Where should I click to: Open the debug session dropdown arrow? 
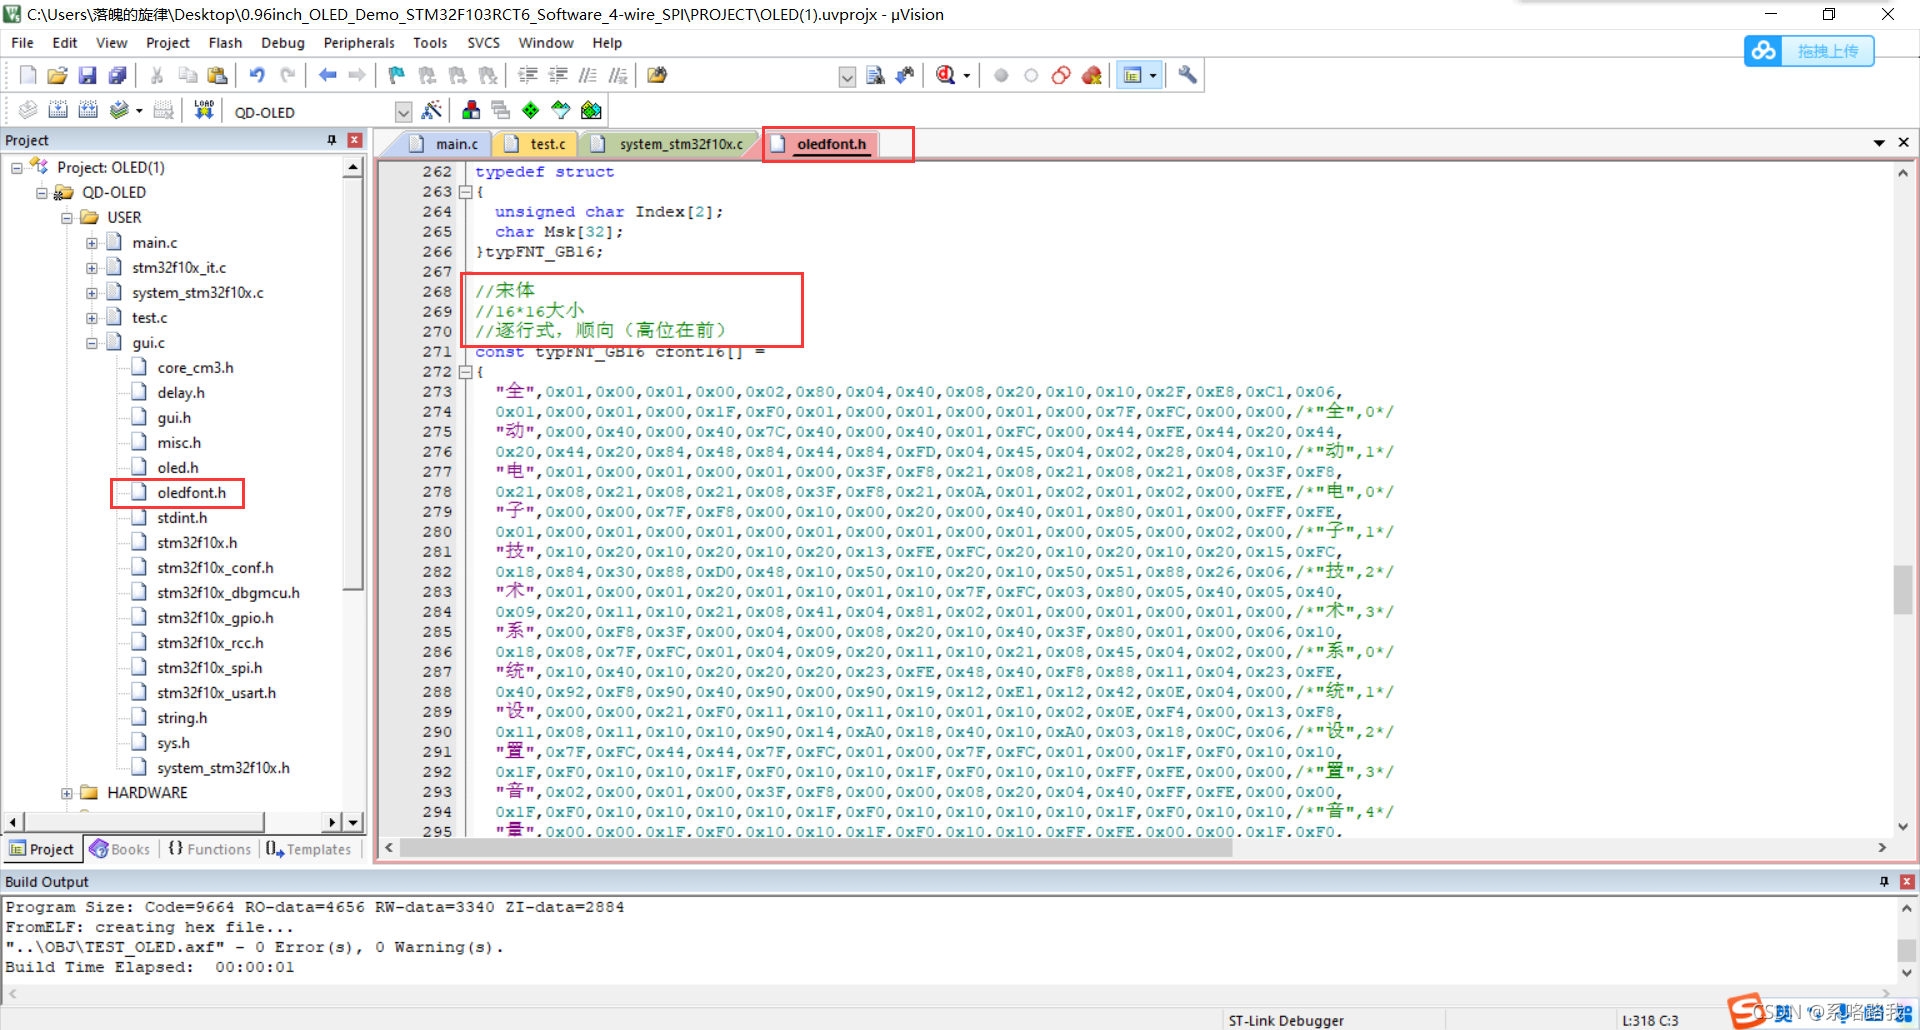pyautogui.click(x=967, y=76)
